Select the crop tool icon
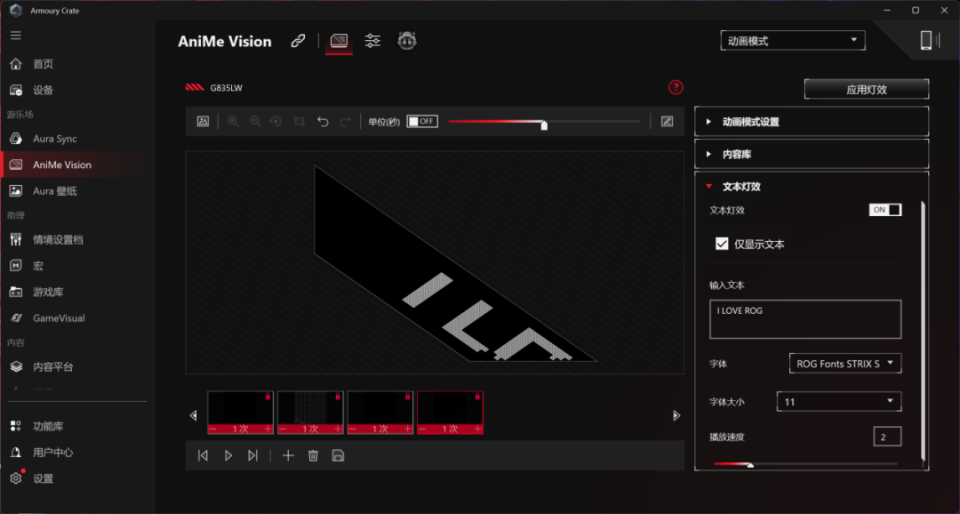The height and width of the screenshot is (514, 960). 299,121
